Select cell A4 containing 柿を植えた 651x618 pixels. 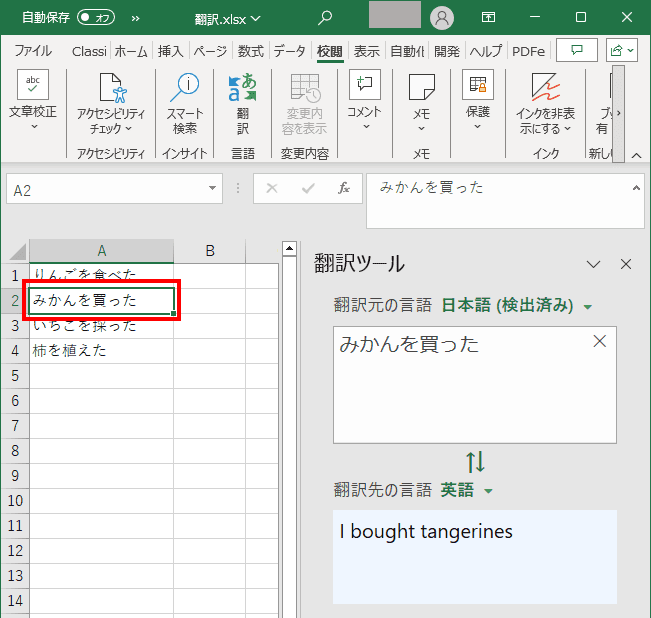click(101, 351)
